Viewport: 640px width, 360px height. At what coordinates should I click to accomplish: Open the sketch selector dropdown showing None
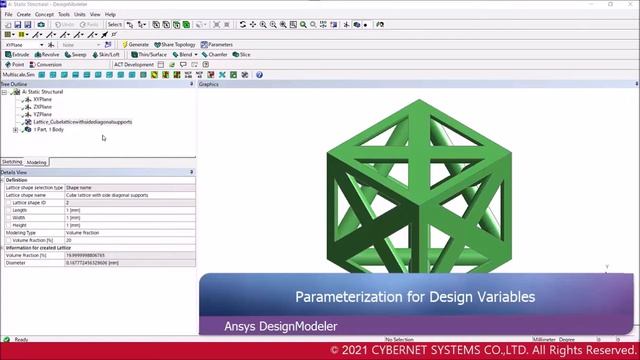click(x=98, y=45)
